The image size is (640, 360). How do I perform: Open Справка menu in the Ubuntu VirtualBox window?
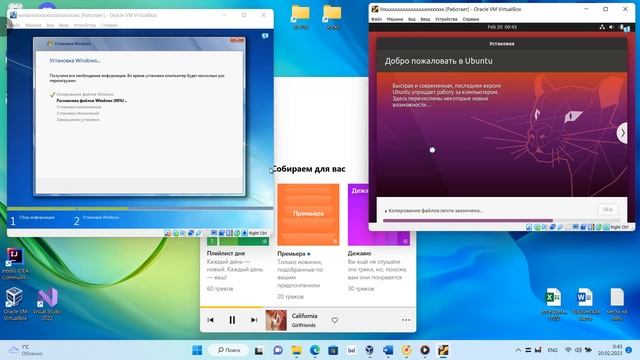tap(471, 19)
